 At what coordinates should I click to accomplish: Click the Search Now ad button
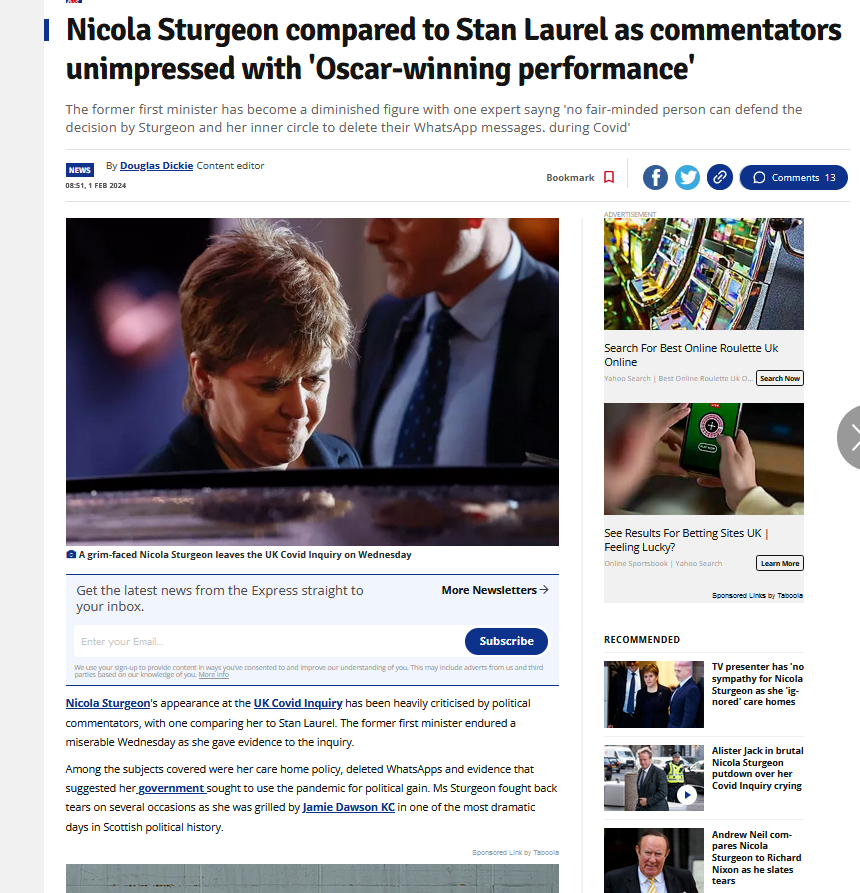(x=780, y=378)
